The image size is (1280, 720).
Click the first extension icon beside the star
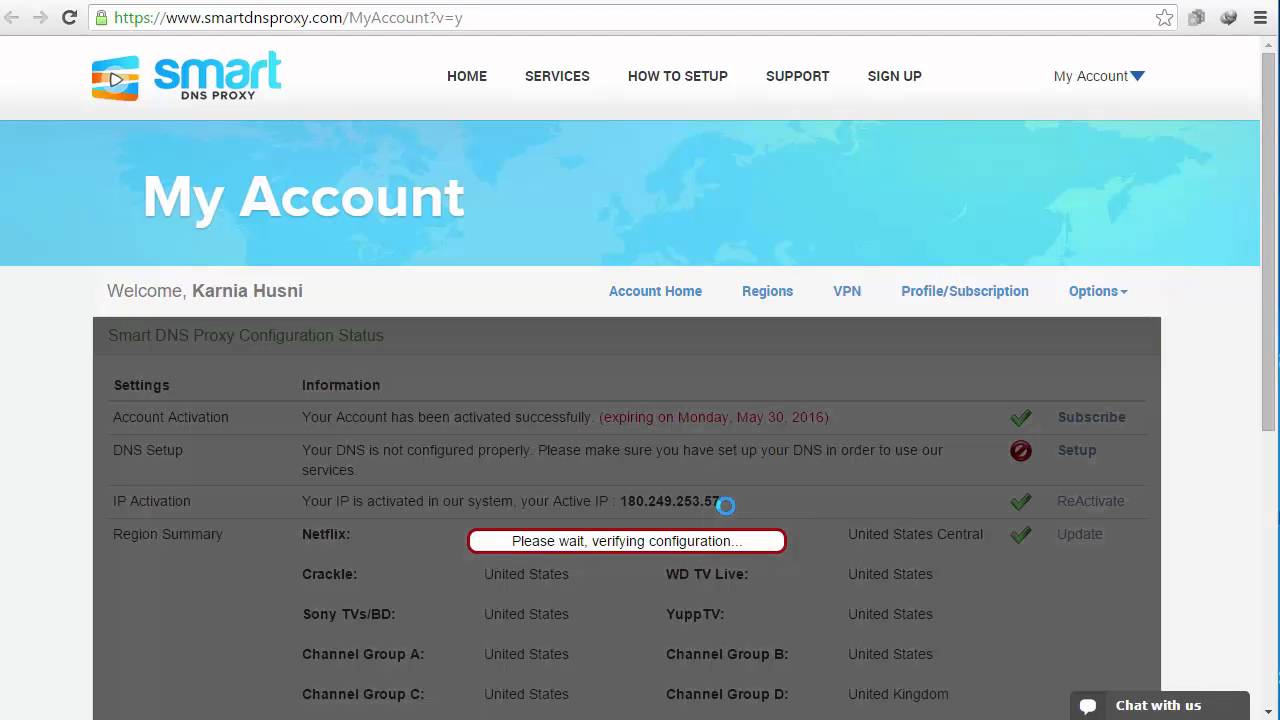point(1196,18)
